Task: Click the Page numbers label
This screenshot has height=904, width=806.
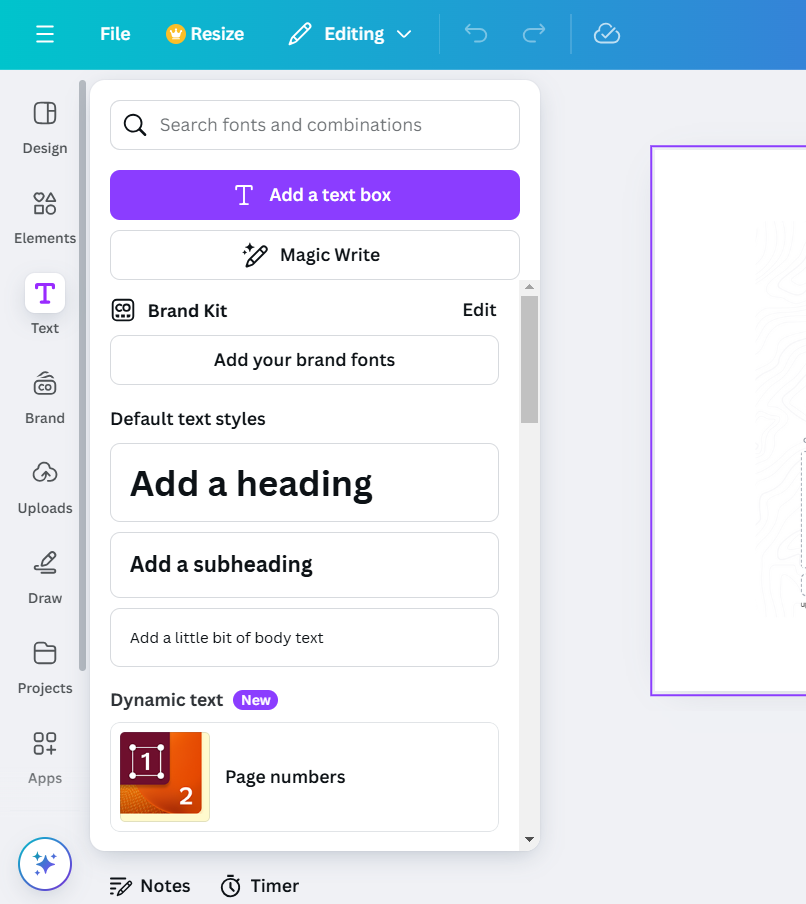Action: [285, 777]
